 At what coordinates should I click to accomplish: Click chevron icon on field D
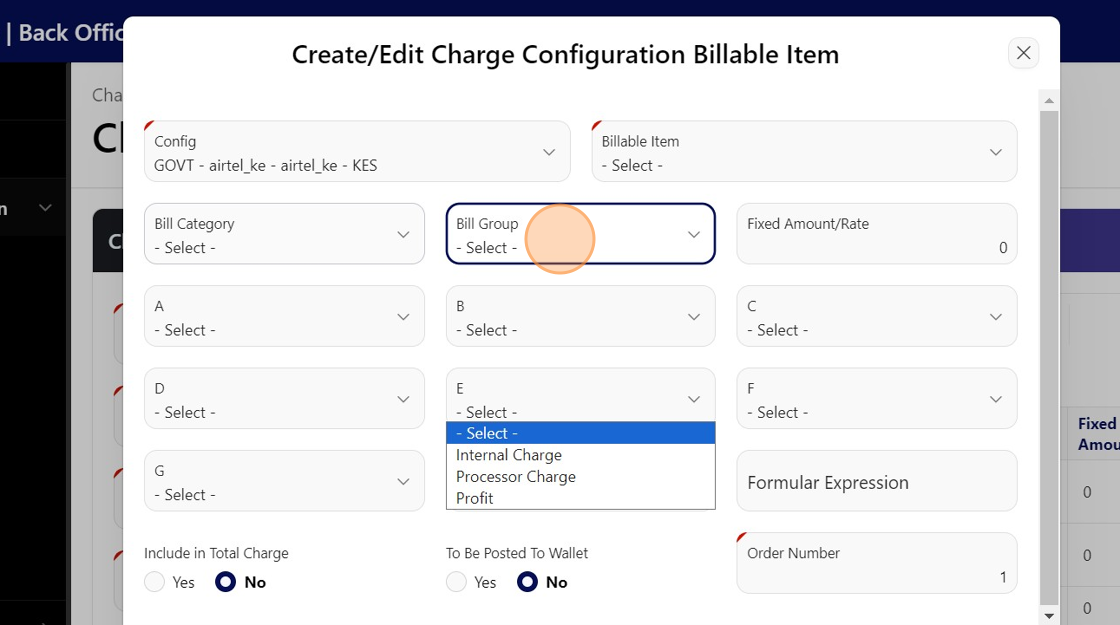pos(403,399)
